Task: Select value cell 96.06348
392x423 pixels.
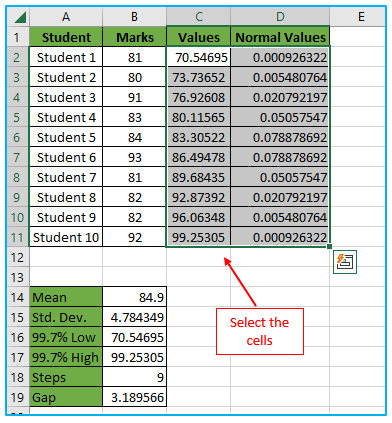Action: coord(199,217)
